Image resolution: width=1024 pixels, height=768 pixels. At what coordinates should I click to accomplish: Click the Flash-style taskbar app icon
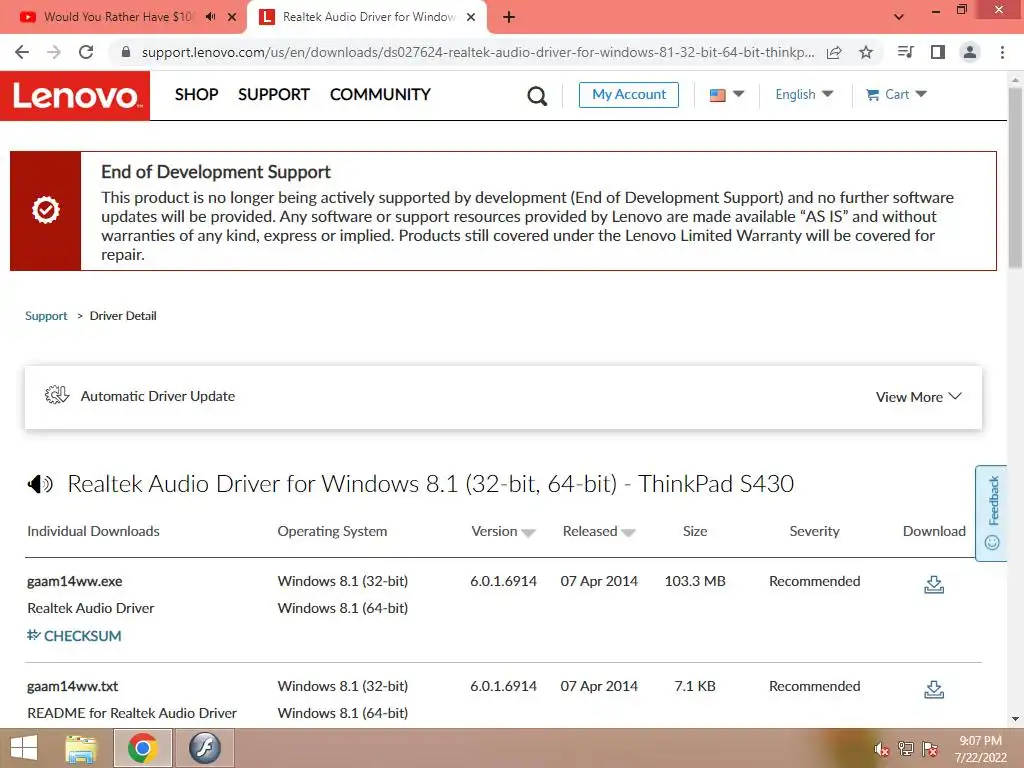[x=205, y=748]
